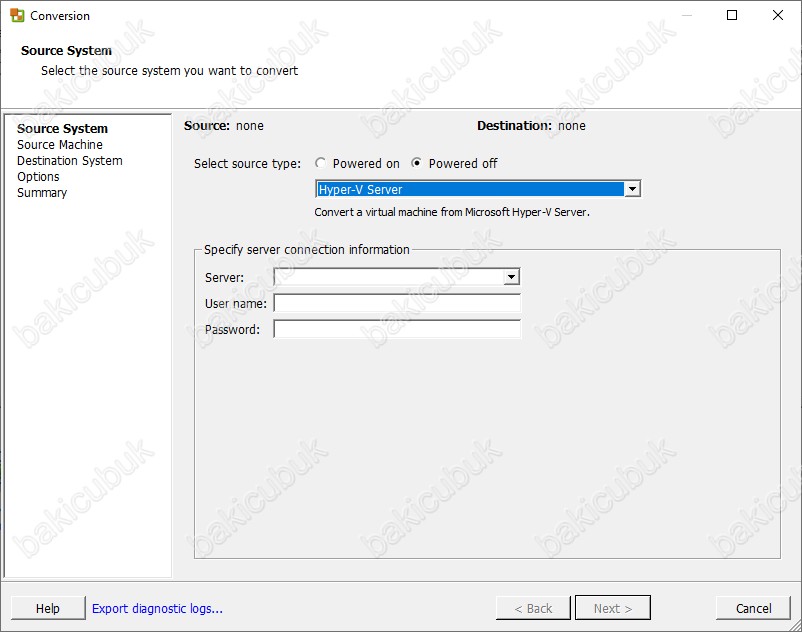
Task: Click the Conversion app icon in title bar
Action: (x=17, y=15)
